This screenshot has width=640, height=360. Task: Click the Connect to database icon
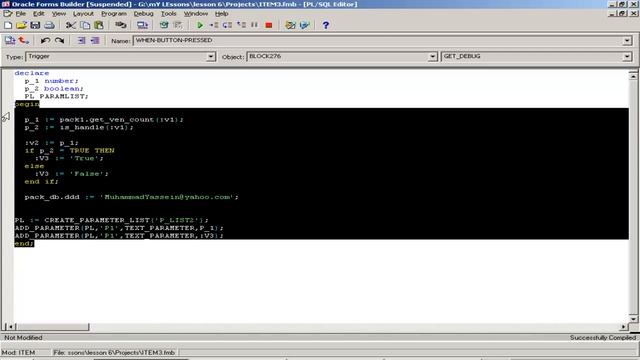click(120, 25)
